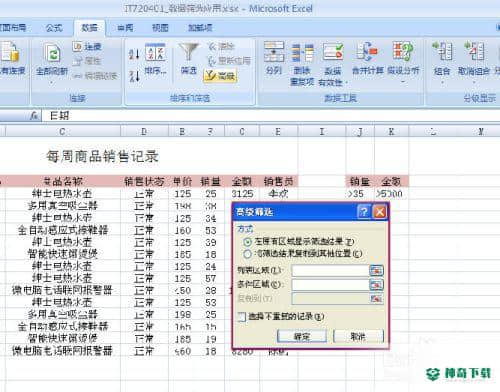Click the Group icon in Outline
The width and height of the screenshot is (500, 392).
442,51
